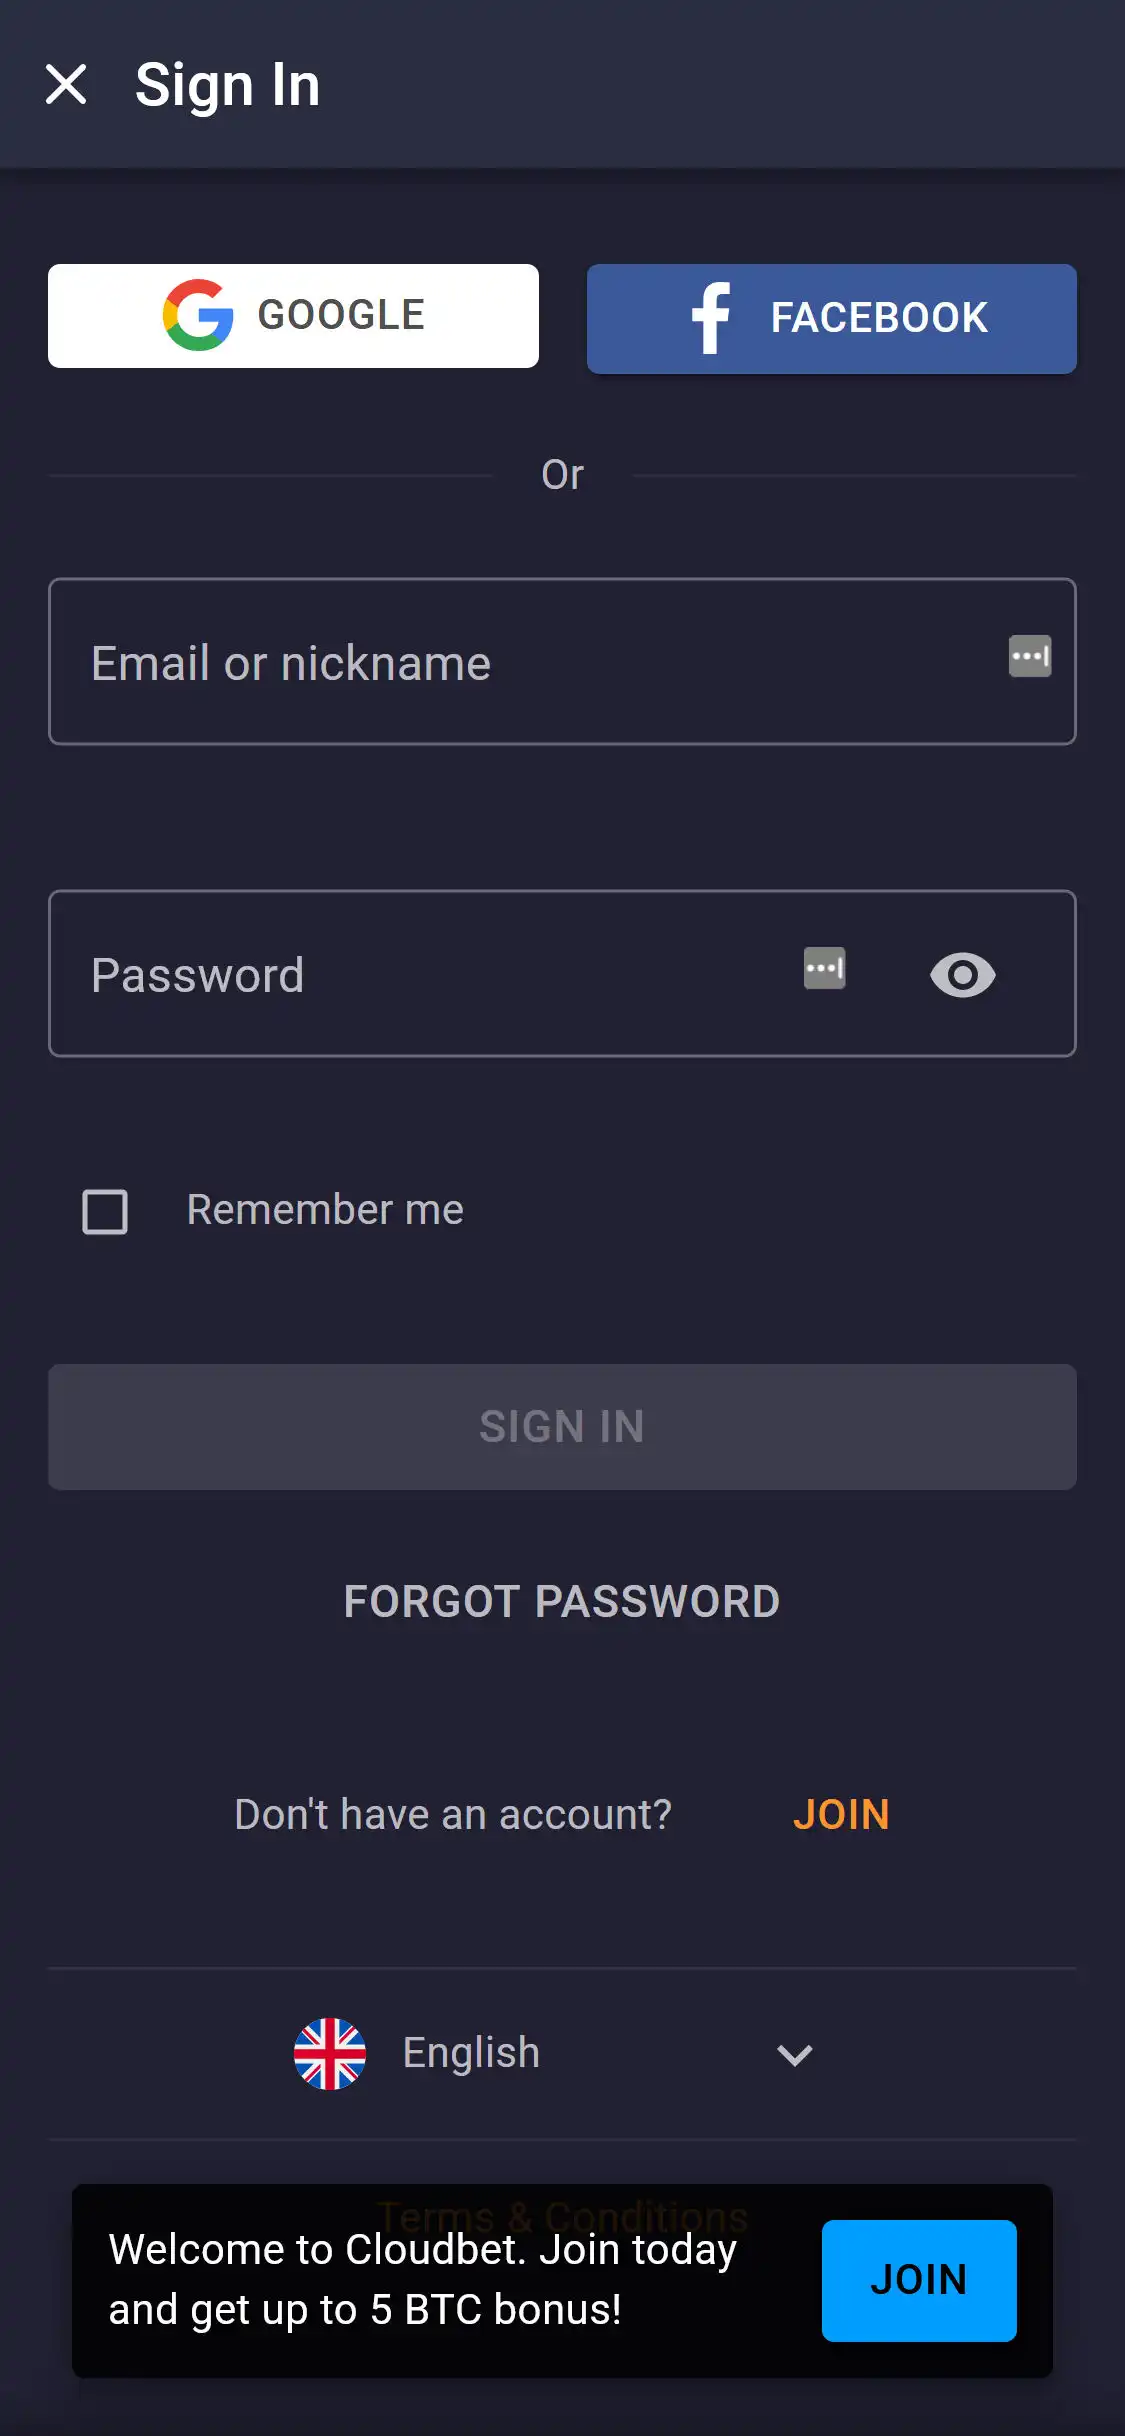1125x2436 pixels.
Task: Sign in with Google button
Action: [x=293, y=316]
